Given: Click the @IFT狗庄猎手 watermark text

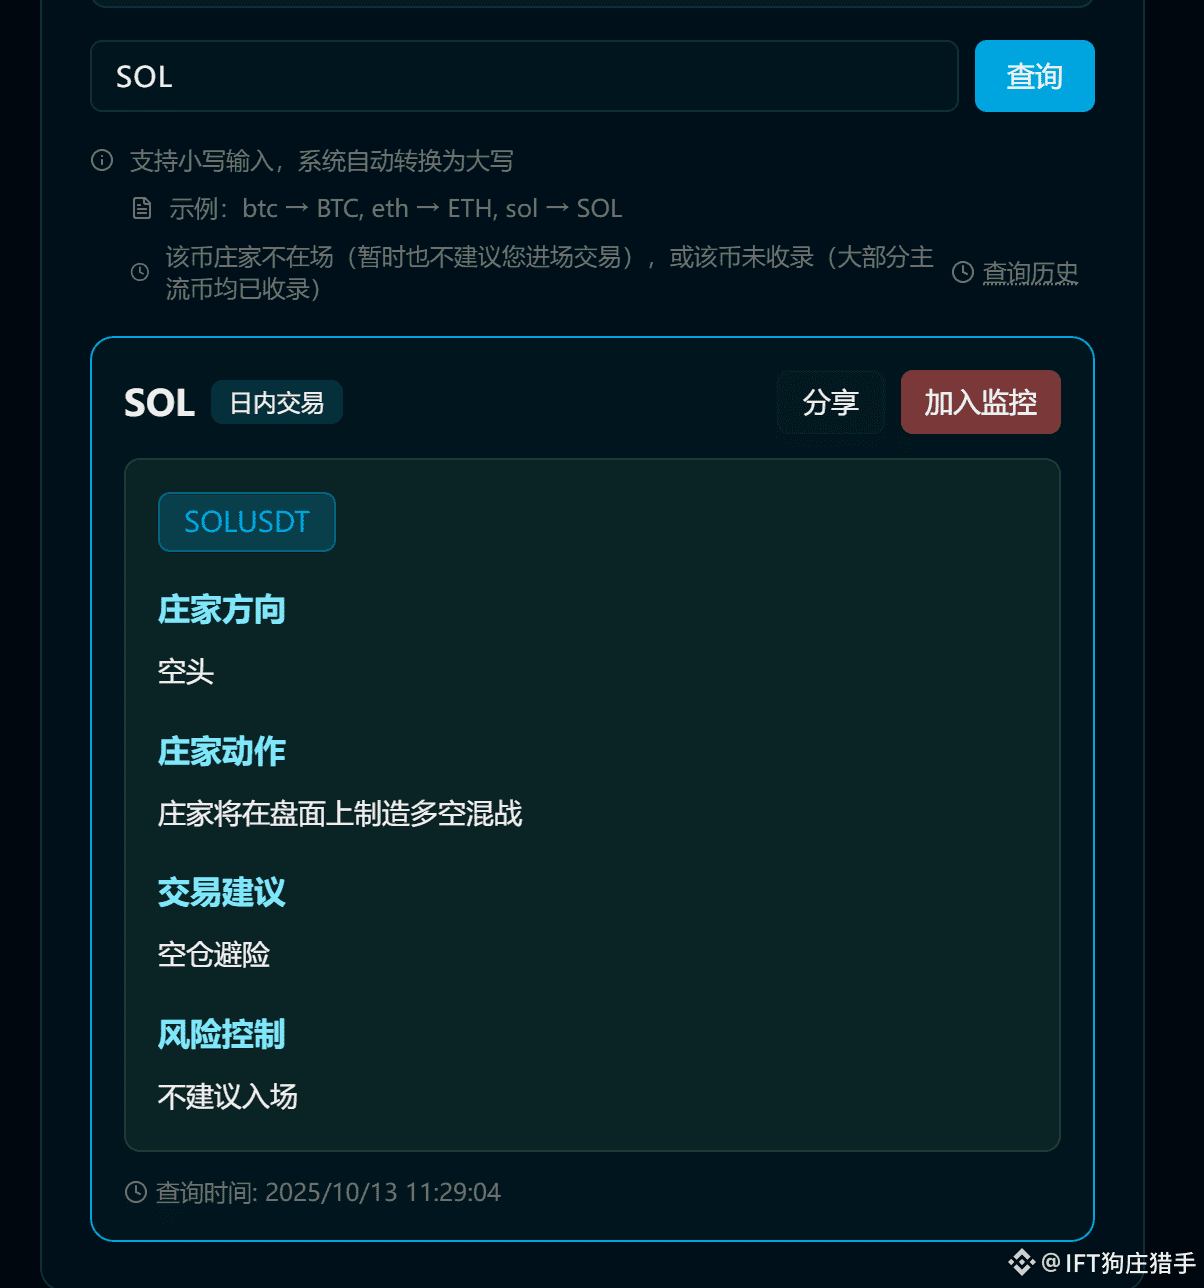Looking at the screenshot, I should (x=1119, y=1263).
